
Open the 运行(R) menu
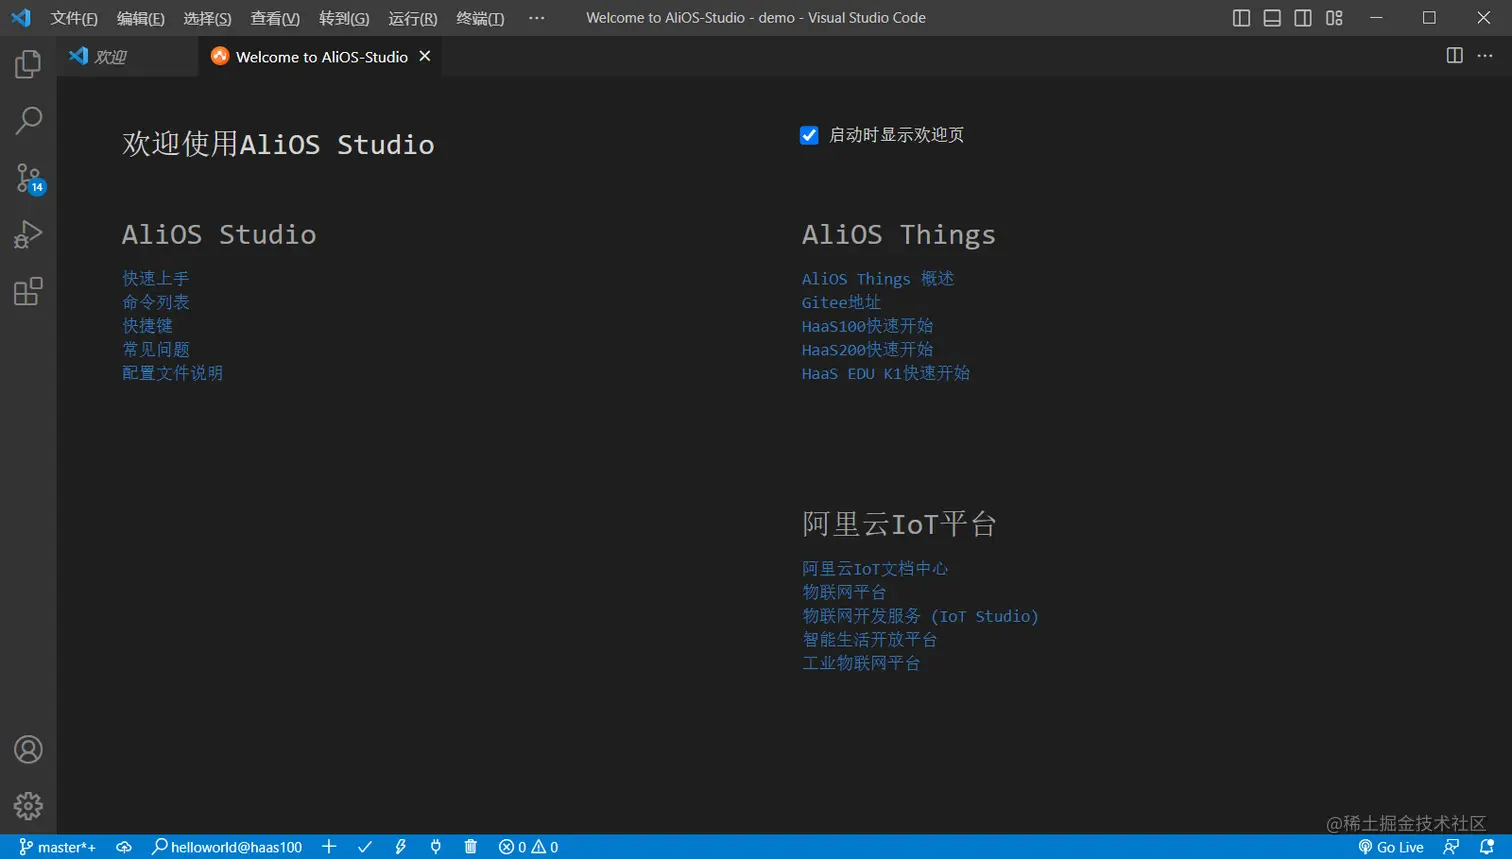(413, 18)
